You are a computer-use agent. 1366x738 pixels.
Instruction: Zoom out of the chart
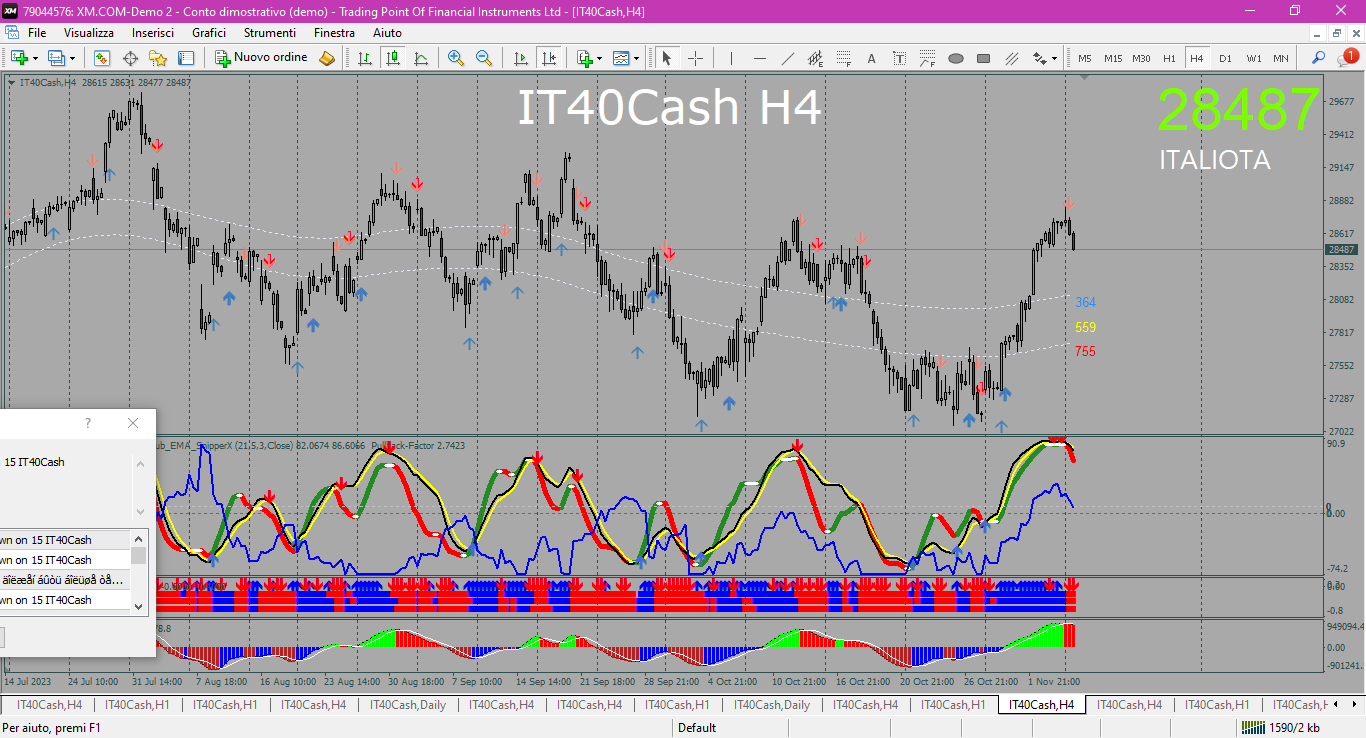point(484,58)
